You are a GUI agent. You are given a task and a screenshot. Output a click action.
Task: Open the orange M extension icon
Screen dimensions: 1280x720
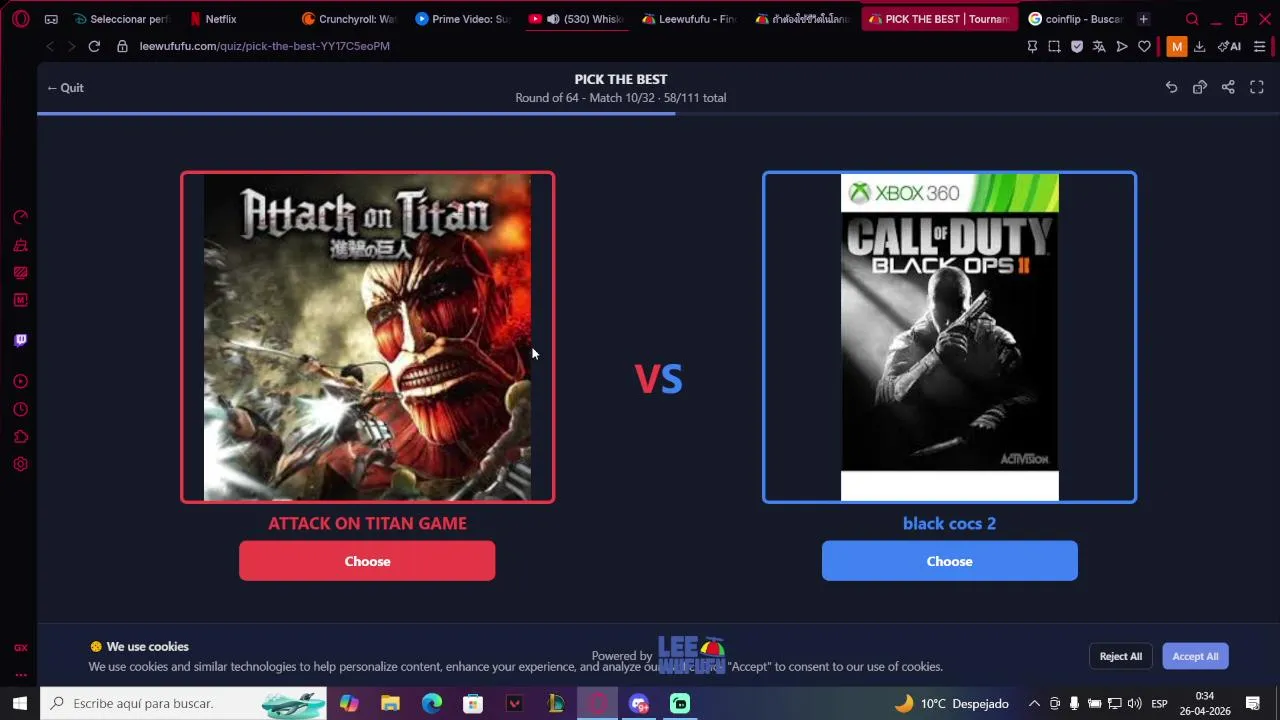[1177, 46]
